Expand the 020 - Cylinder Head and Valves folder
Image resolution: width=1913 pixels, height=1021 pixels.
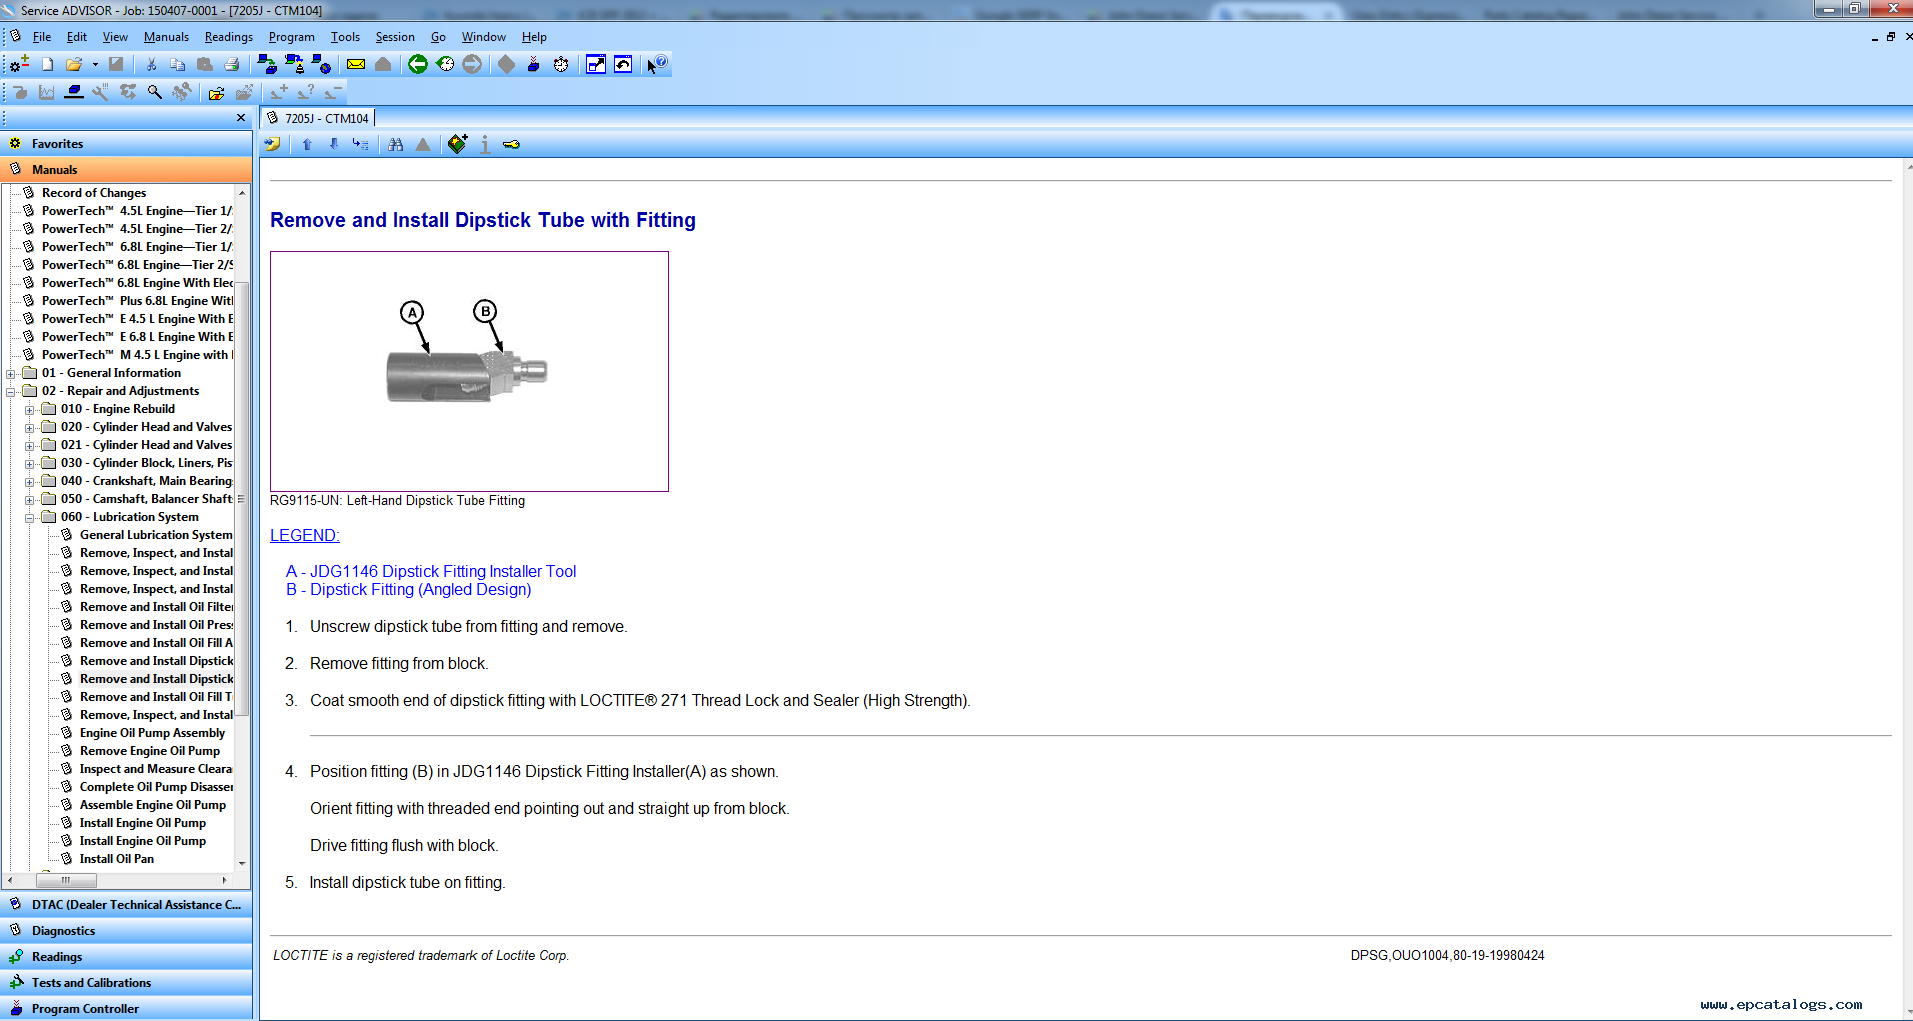tap(30, 427)
